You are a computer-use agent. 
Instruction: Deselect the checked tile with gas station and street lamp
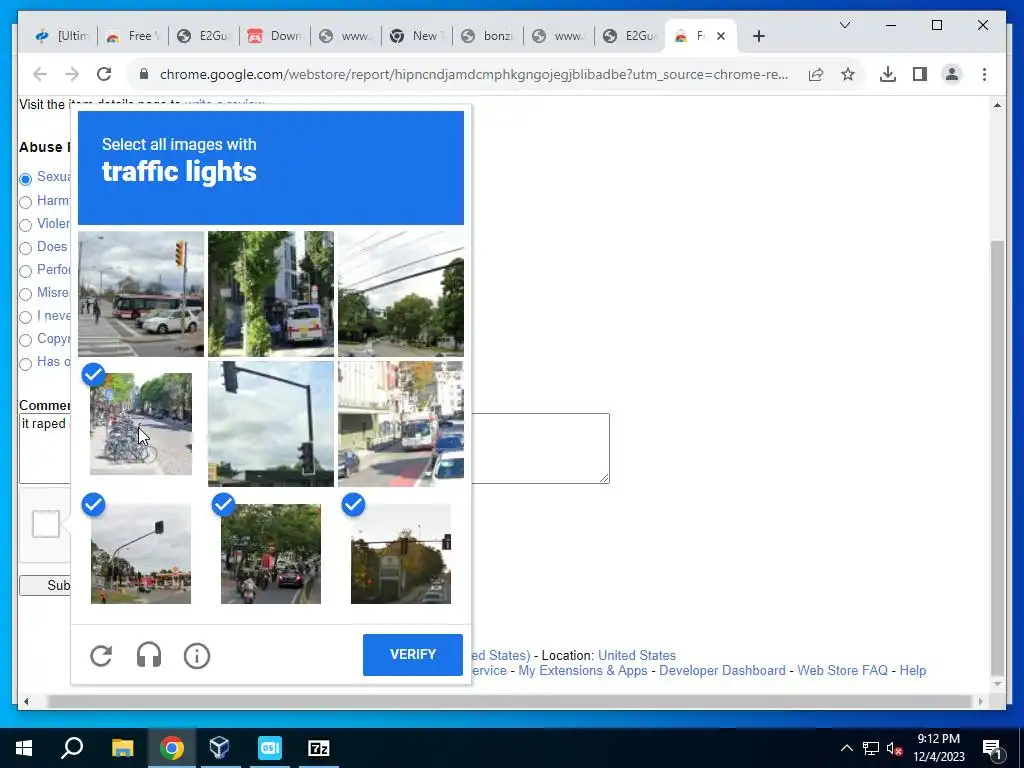[141, 554]
